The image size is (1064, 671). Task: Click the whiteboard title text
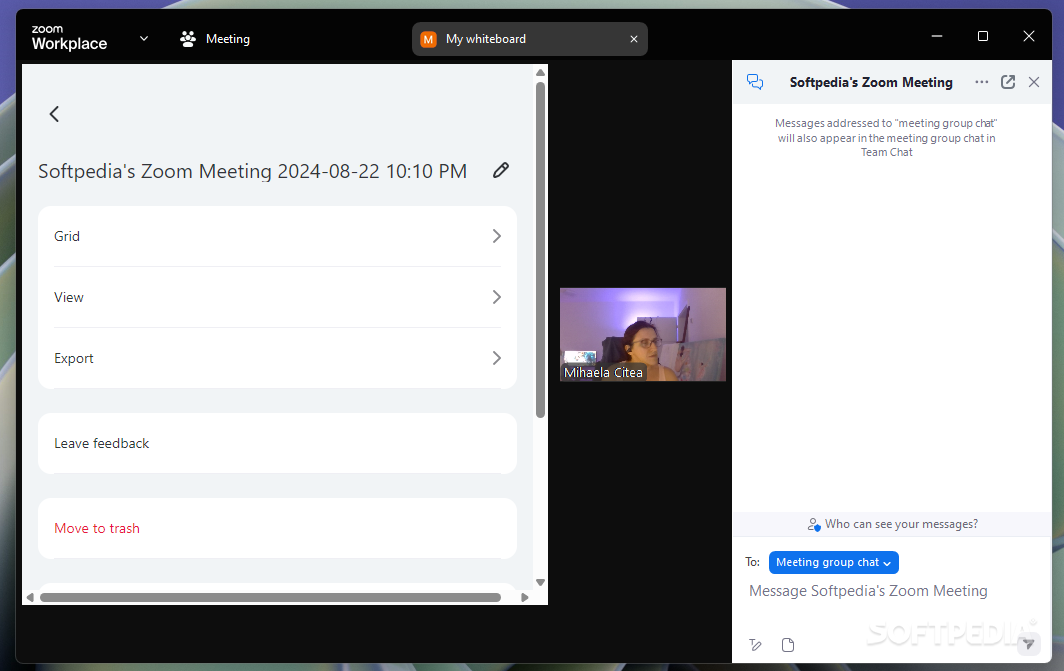point(252,171)
